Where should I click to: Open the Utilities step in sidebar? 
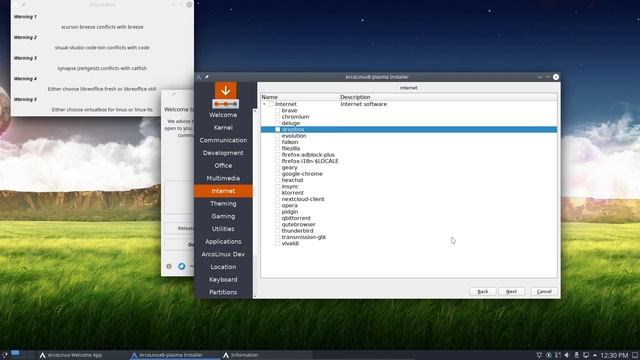(x=223, y=229)
